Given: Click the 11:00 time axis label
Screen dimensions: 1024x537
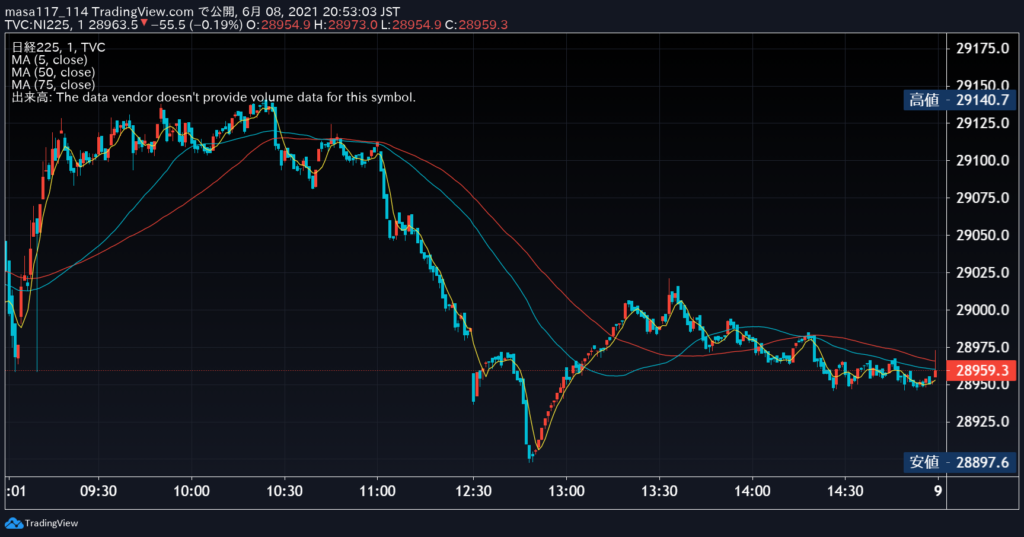Looking at the screenshot, I should pyautogui.click(x=377, y=491).
